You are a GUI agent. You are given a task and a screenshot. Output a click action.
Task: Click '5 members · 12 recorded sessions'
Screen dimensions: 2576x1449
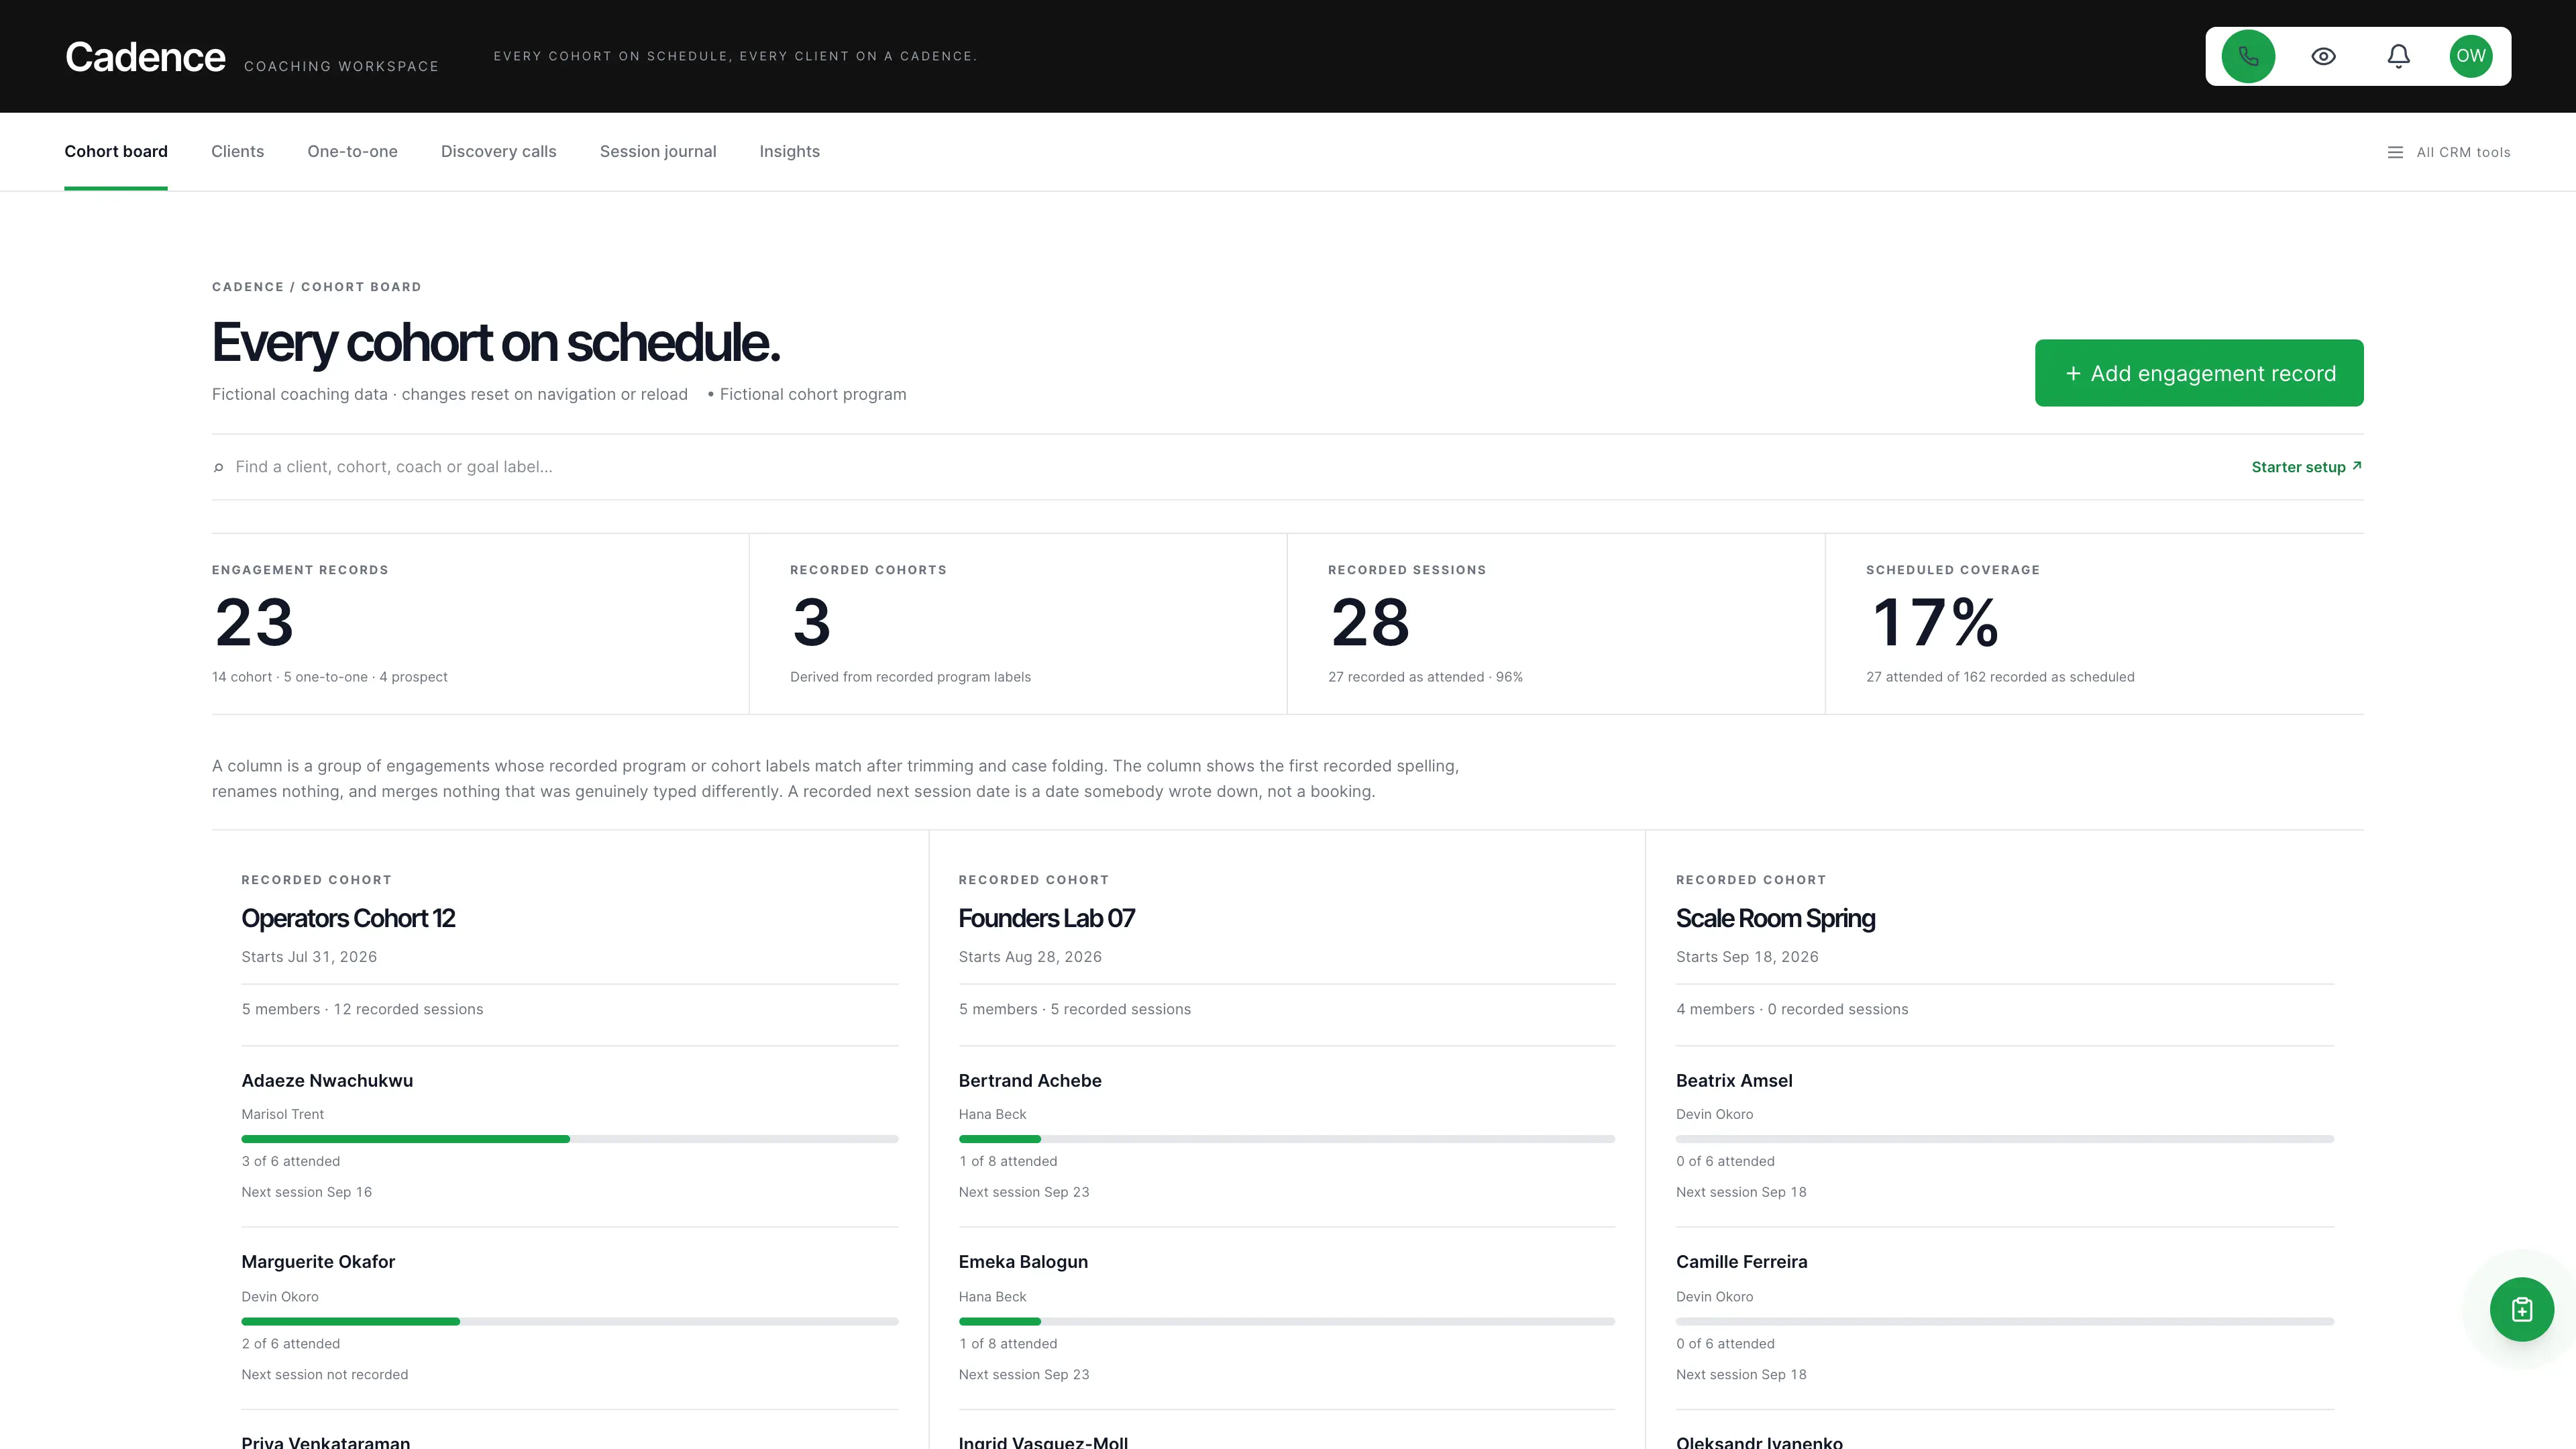point(362,1009)
